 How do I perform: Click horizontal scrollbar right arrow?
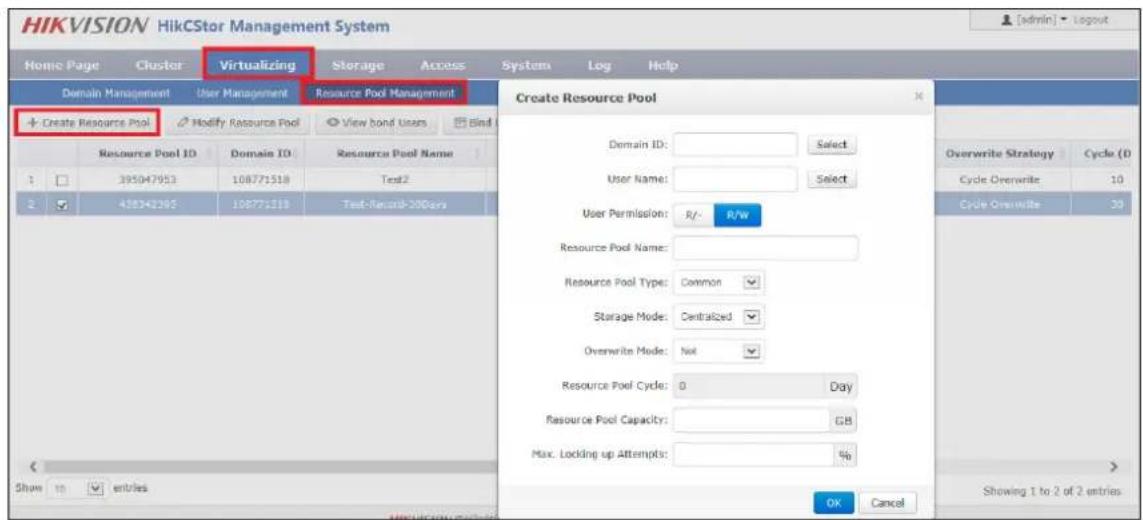coord(1113,465)
